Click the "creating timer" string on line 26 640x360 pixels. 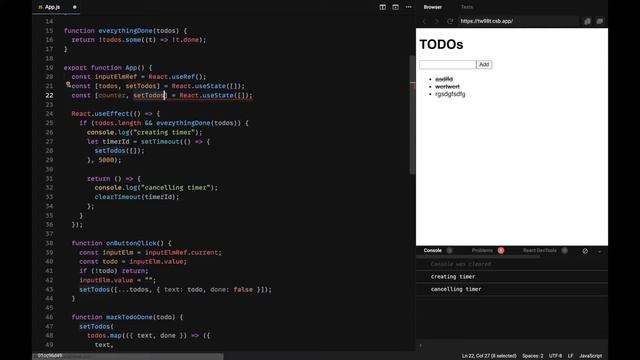point(164,132)
